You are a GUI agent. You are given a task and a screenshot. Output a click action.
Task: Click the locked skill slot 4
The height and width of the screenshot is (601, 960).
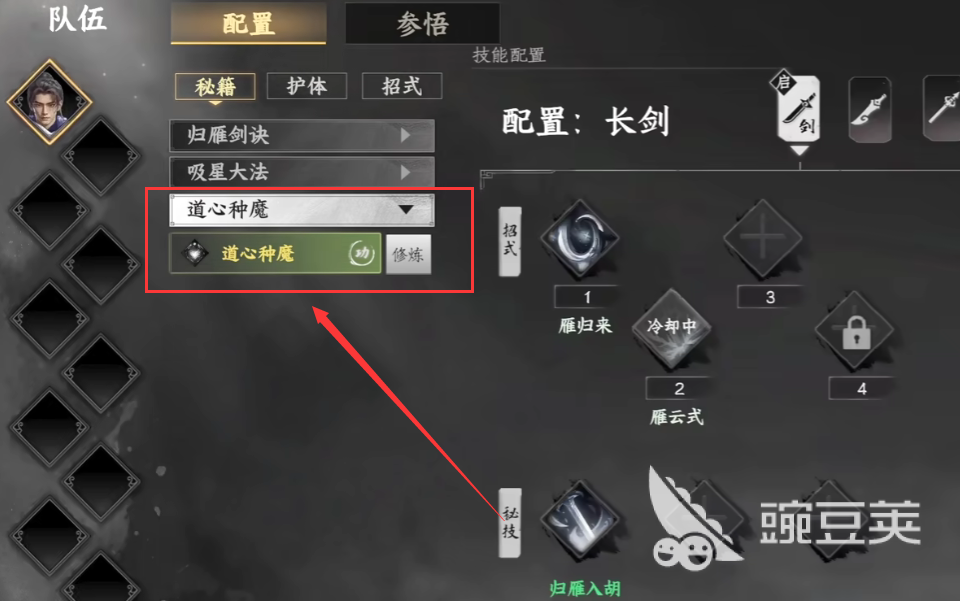(x=855, y=330)
